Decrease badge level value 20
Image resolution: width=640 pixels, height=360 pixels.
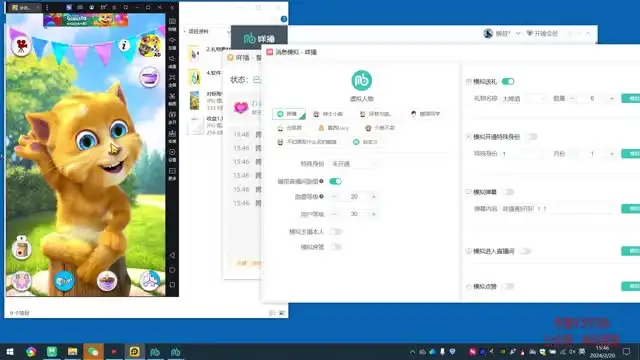pos(334,197)
